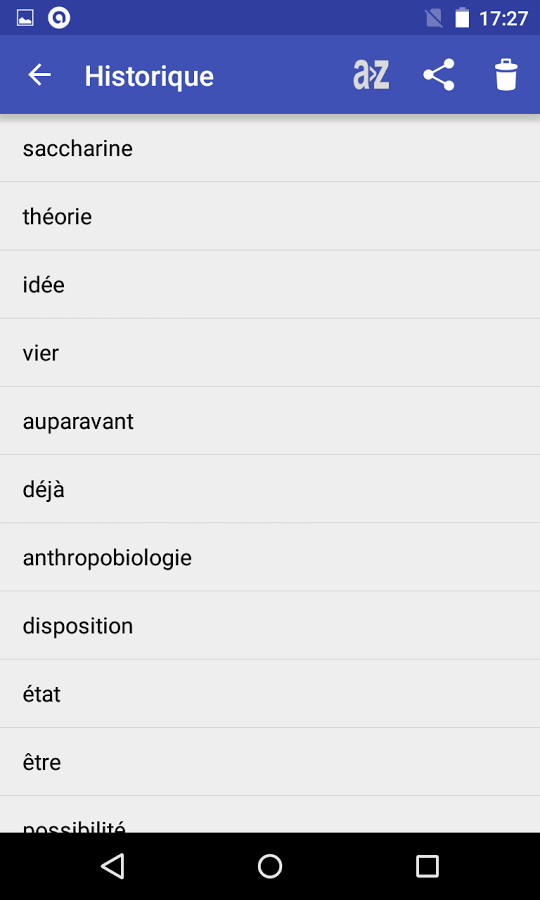This screenshot has height=900, width=540.
Task: Open the image notification in status bar
Action: pyautogui.click(x=25, y=18)
